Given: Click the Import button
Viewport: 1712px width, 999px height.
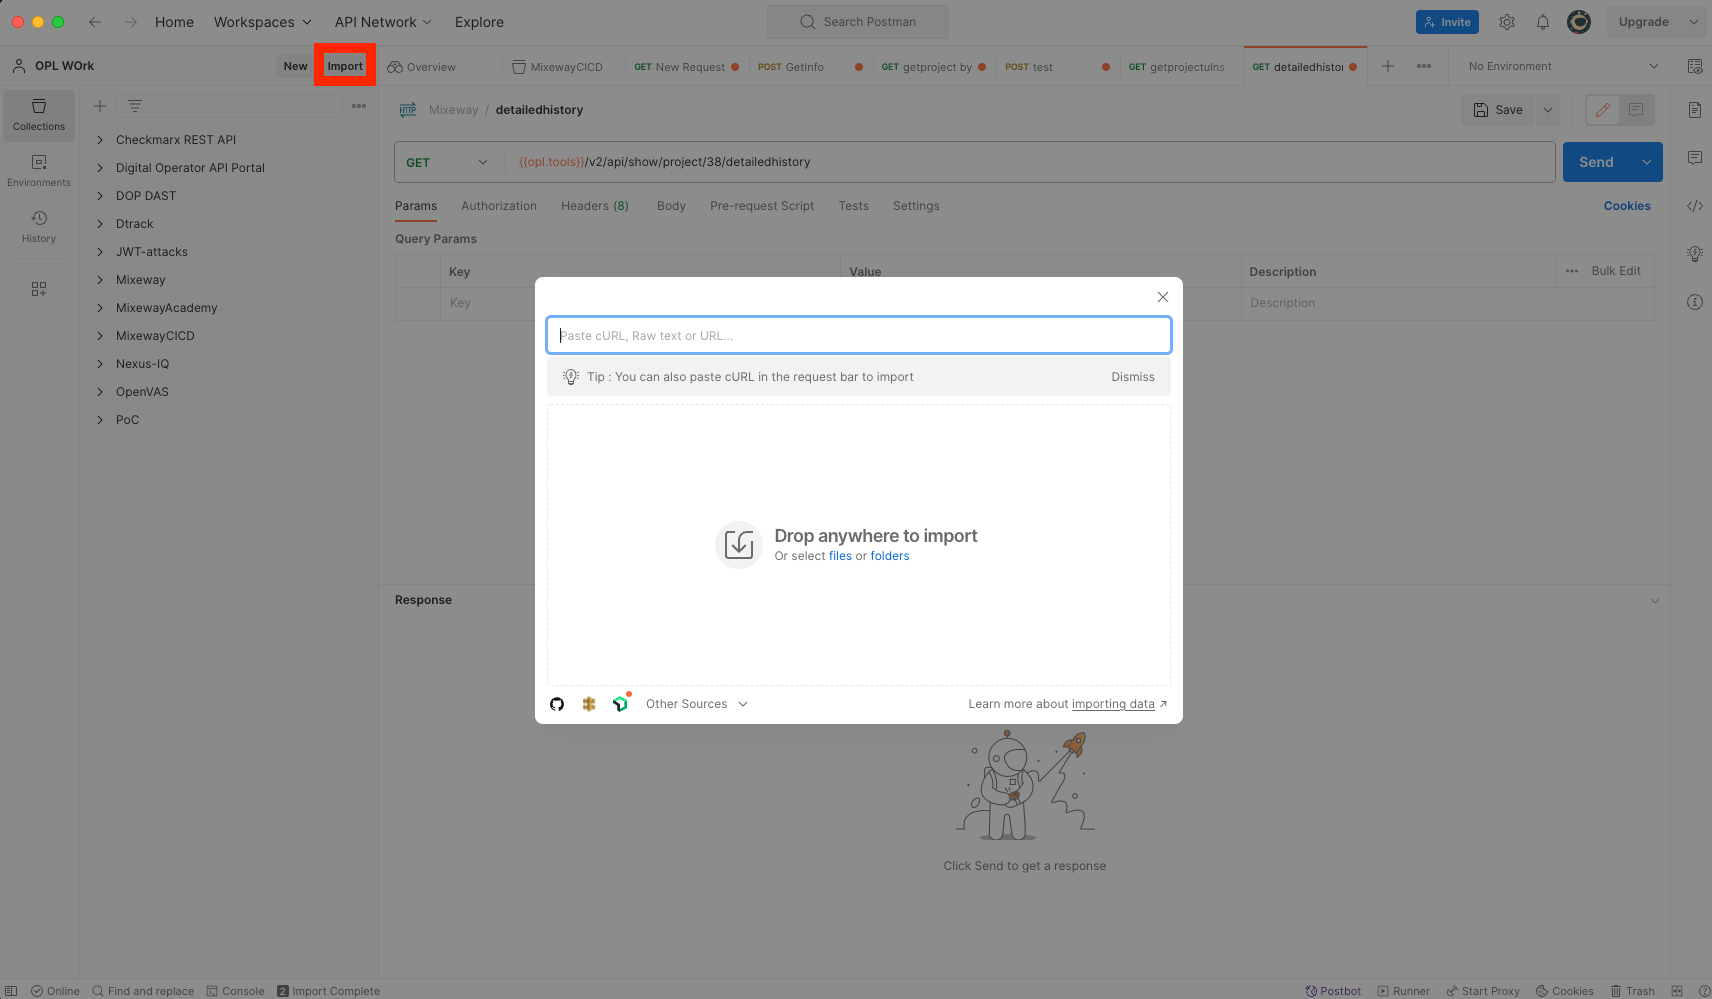Looking at the screenshot, I should point(345,66).
